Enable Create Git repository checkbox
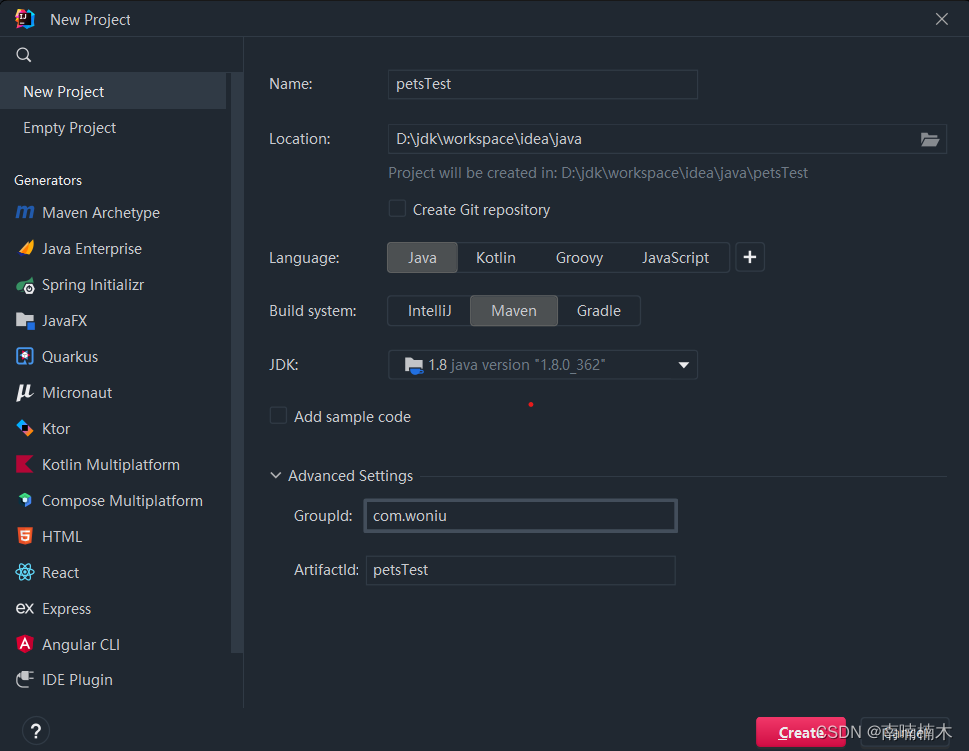The image size is (969, 751). (x=397, y=209)
